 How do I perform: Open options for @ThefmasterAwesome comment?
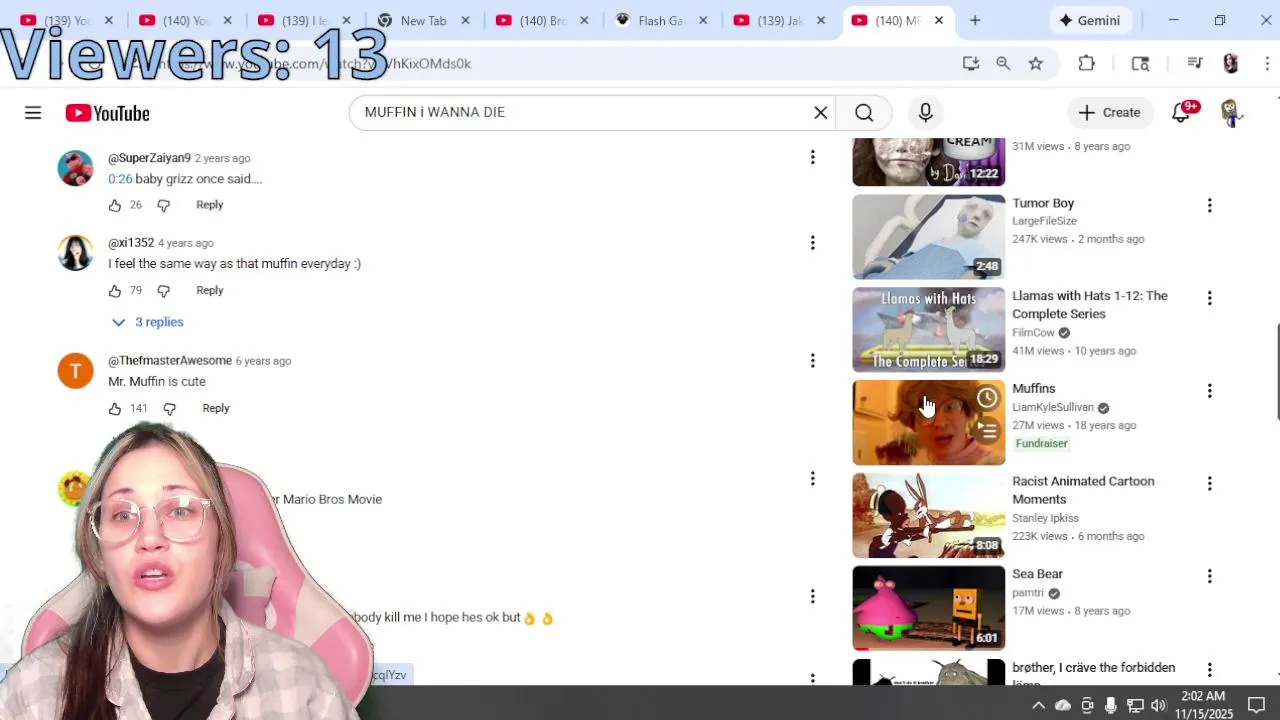(x=812, y=360)
